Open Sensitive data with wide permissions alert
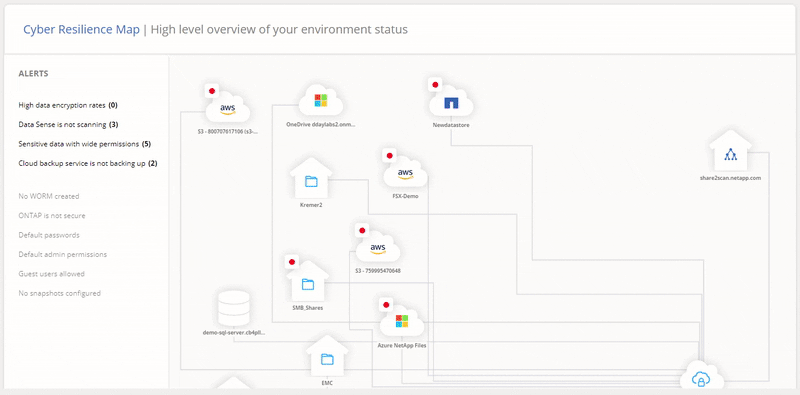The height and width of the screenshot is (395, 800). tap(85, 144)
